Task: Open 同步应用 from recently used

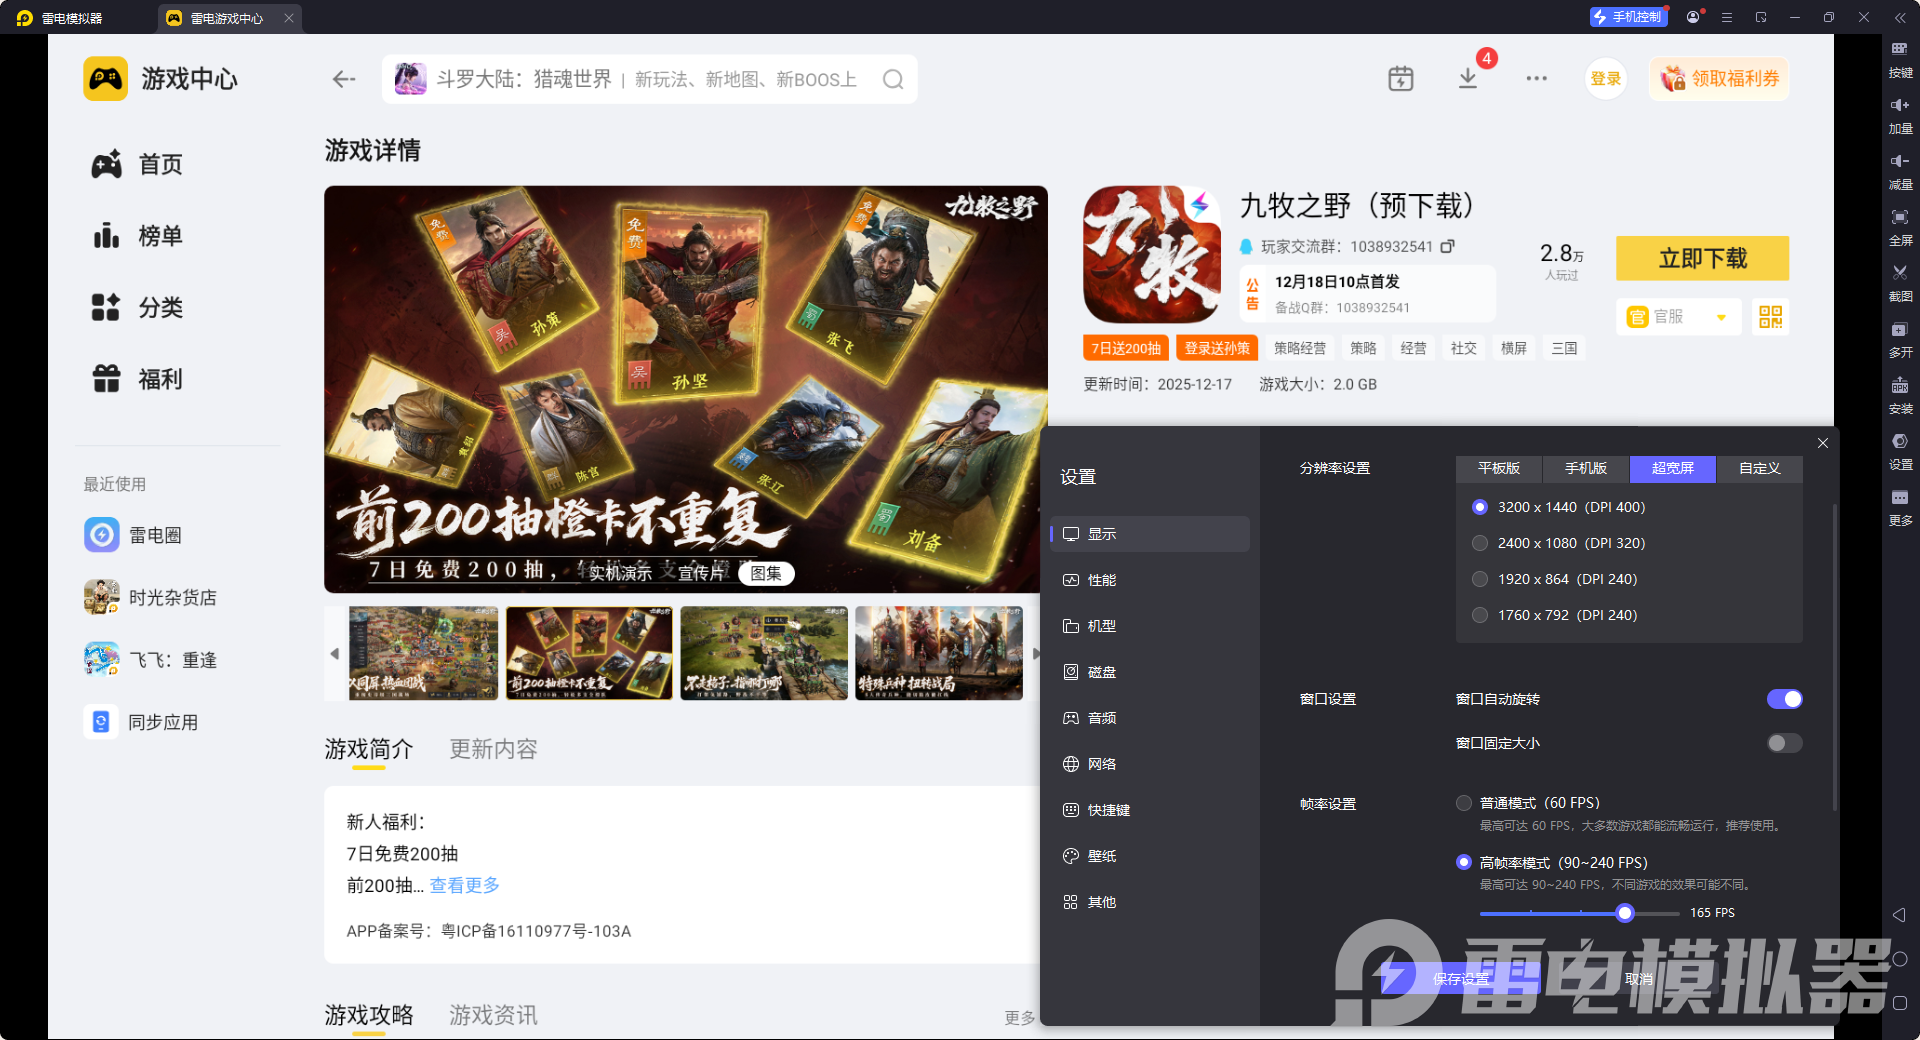Action: pyautogui.click(x=141, y=722)
